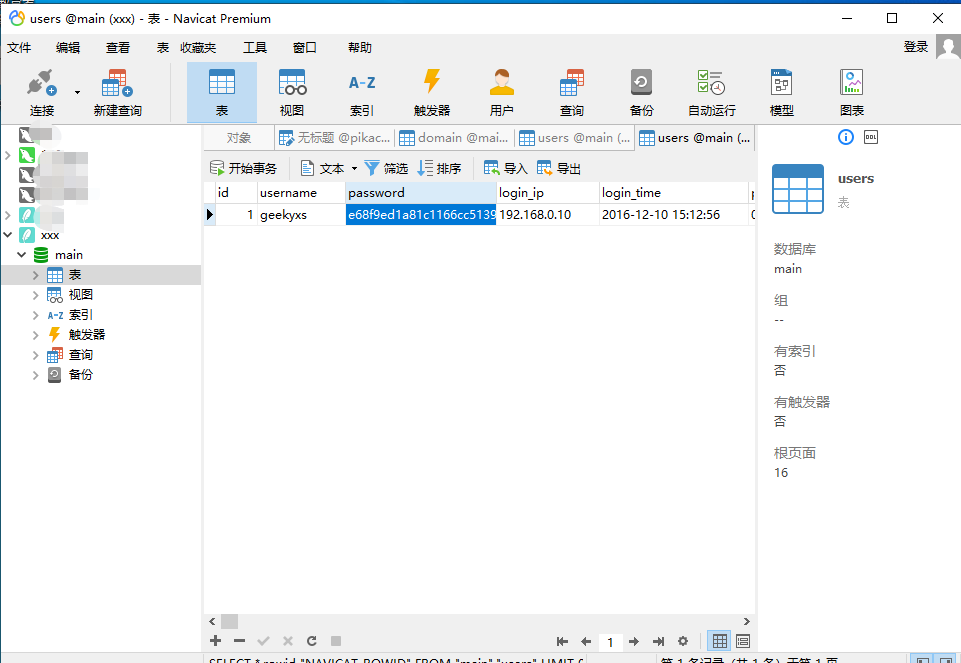Expand the 查询 queries tree node
Screen dimensions: 961x663
point(36,355)
